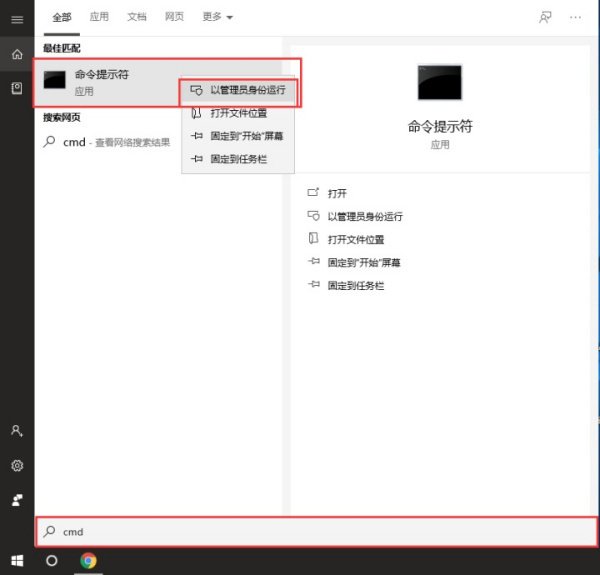Open the three-dot options menu
600x575 pixels.
575,17
